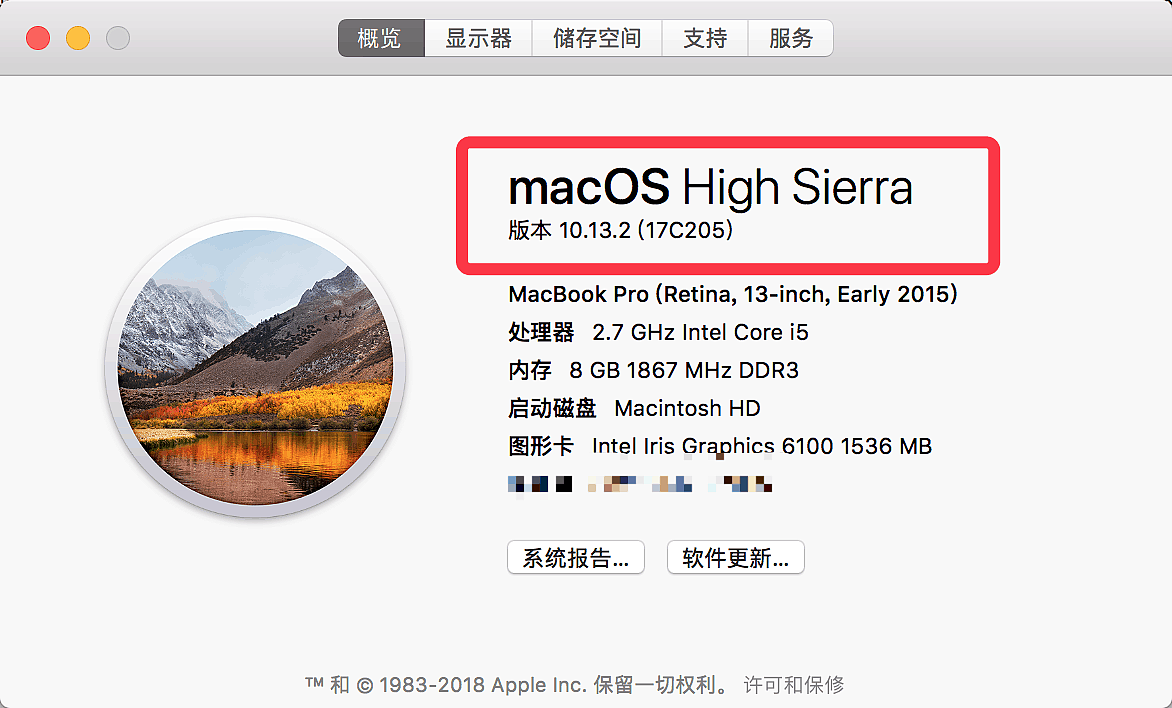Open the 许可和保修 link

(x=794, y=685)
